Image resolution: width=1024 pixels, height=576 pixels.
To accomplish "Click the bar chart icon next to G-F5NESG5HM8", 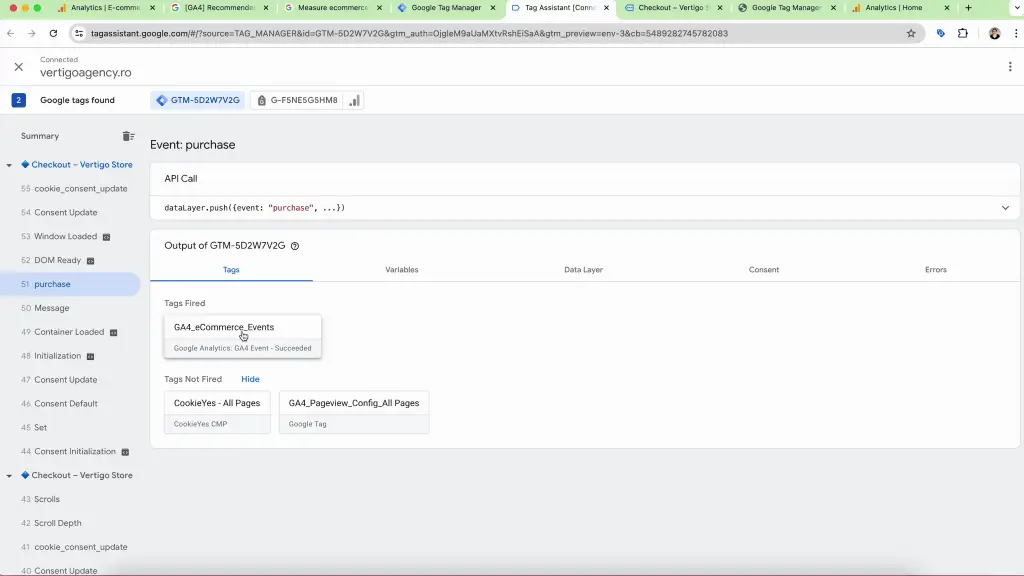I will pos(354,100).
